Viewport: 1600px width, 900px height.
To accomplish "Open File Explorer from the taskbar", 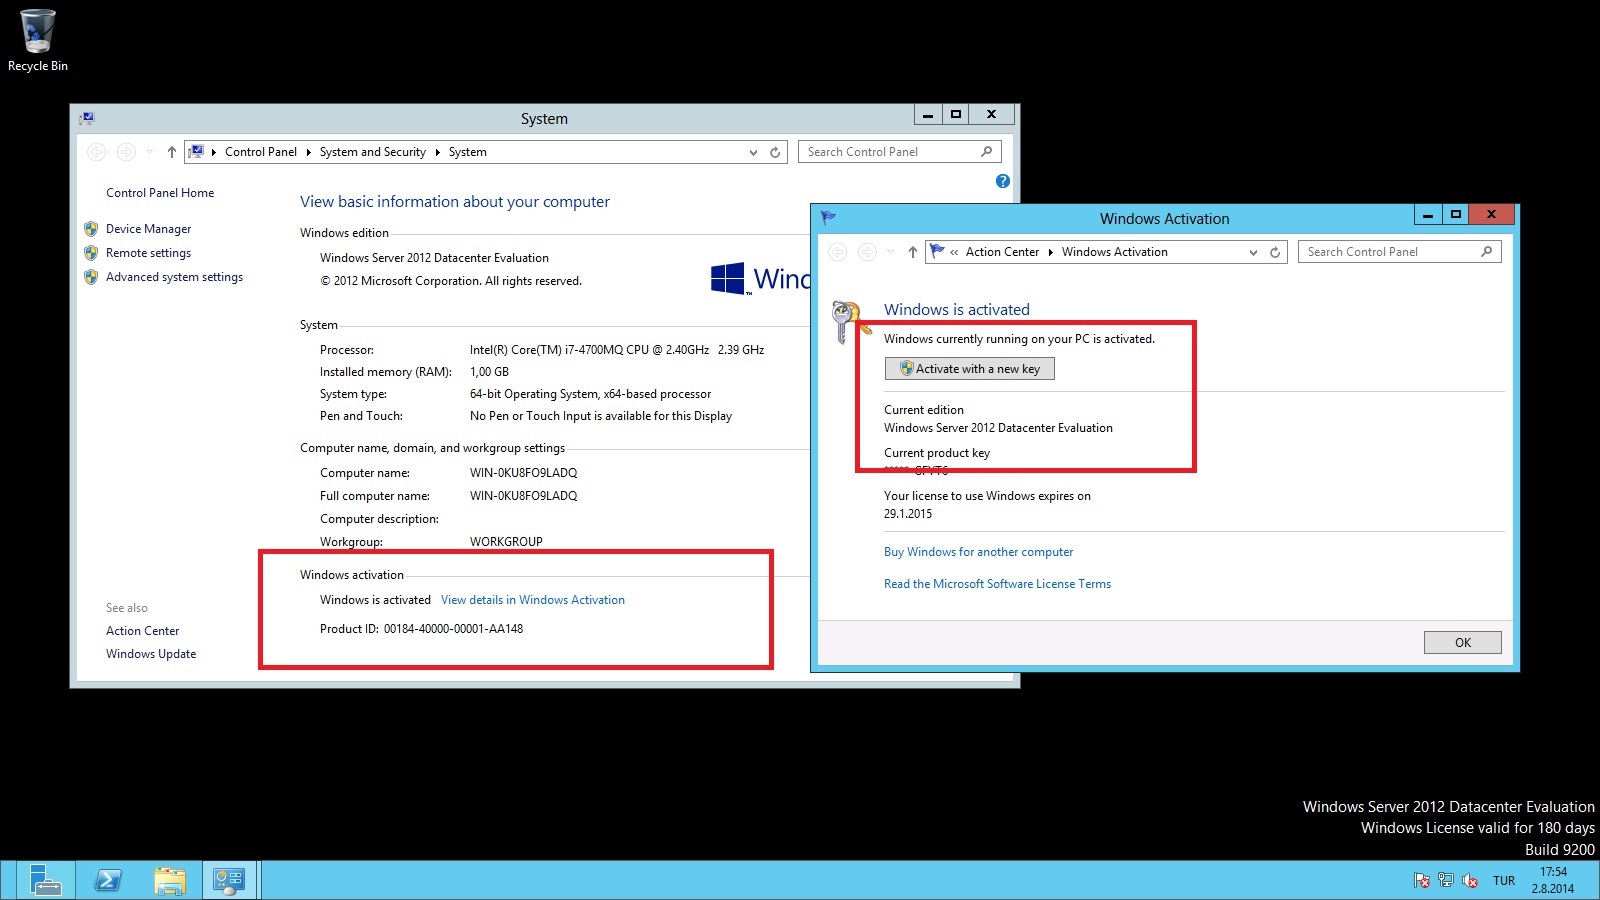I will click(170, 880).
